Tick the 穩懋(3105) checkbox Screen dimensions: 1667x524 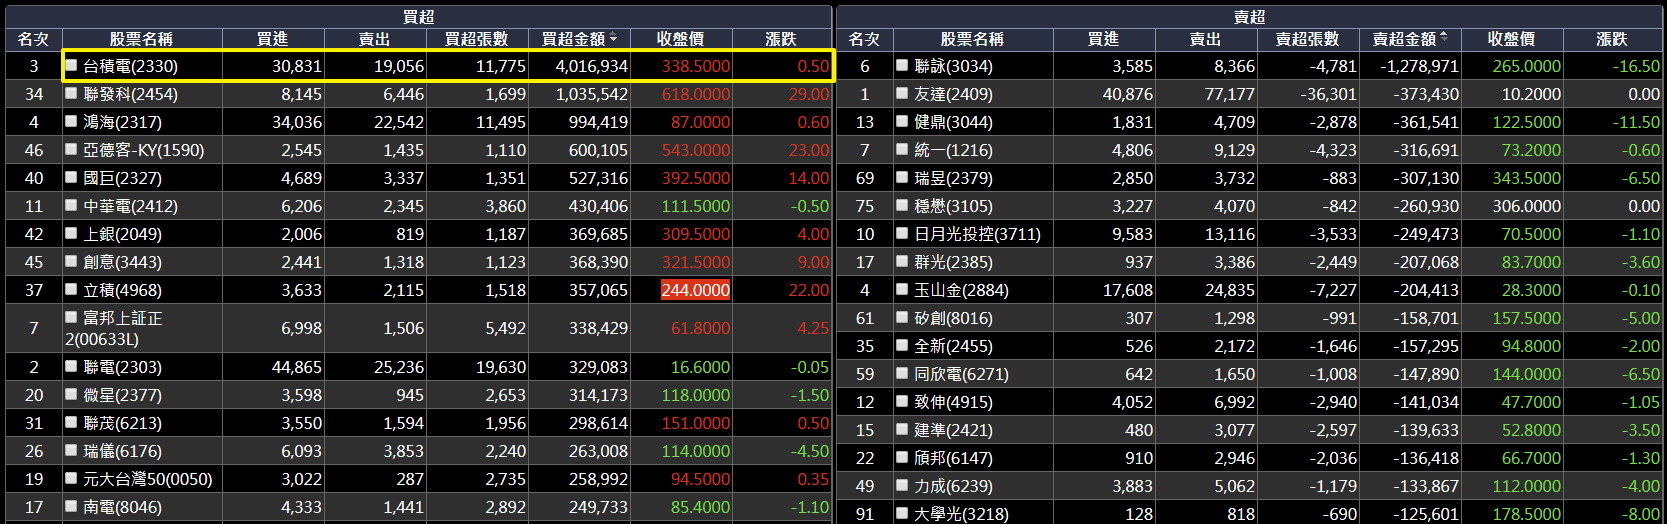[902, 205]
